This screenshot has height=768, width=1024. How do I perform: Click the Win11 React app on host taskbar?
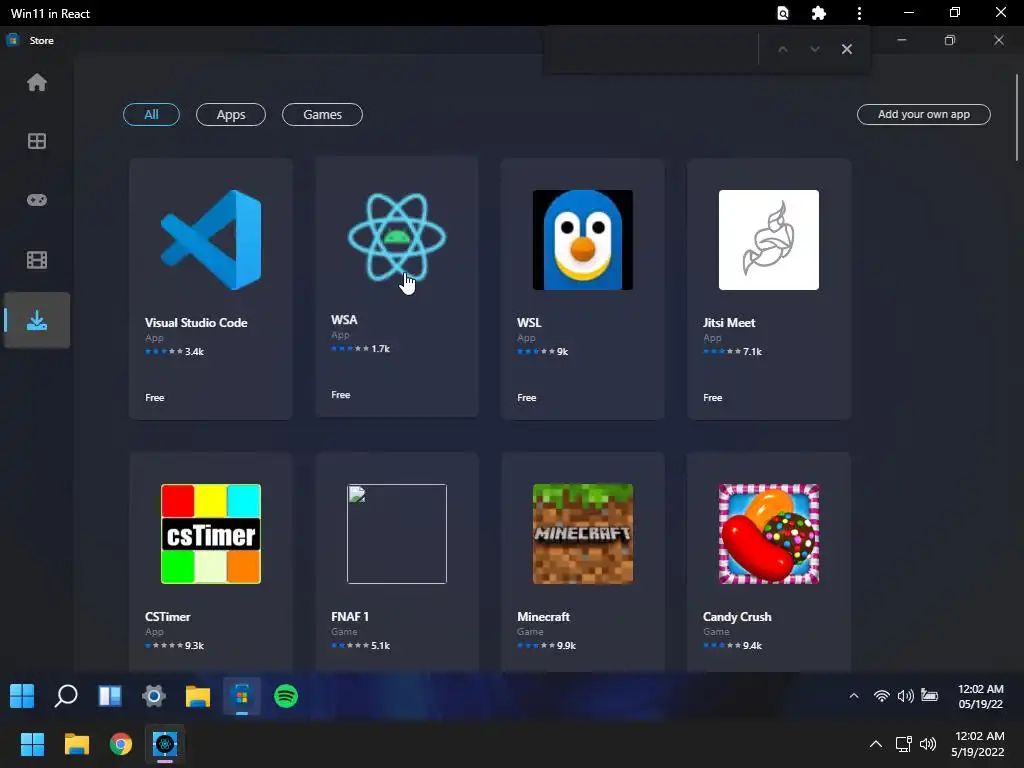click(x=165, y=744)
